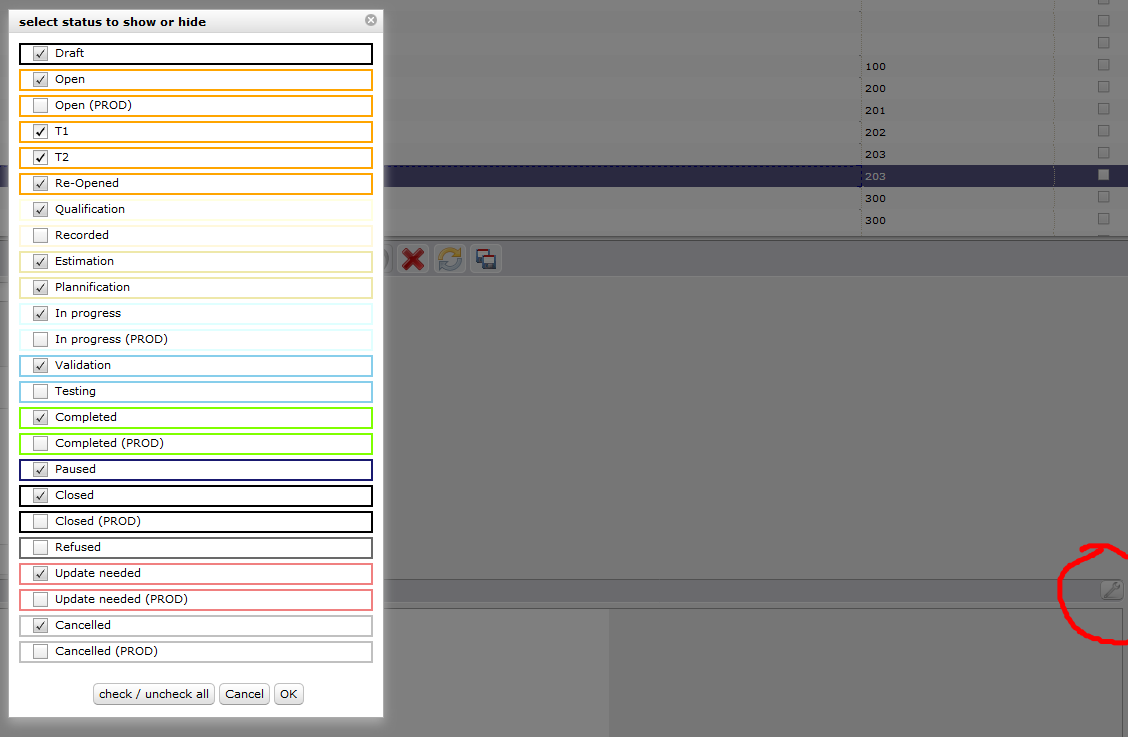The image size is (1128, 737).
Task: Close the status dialog with X icon
Action: click(x=371, y=20)
